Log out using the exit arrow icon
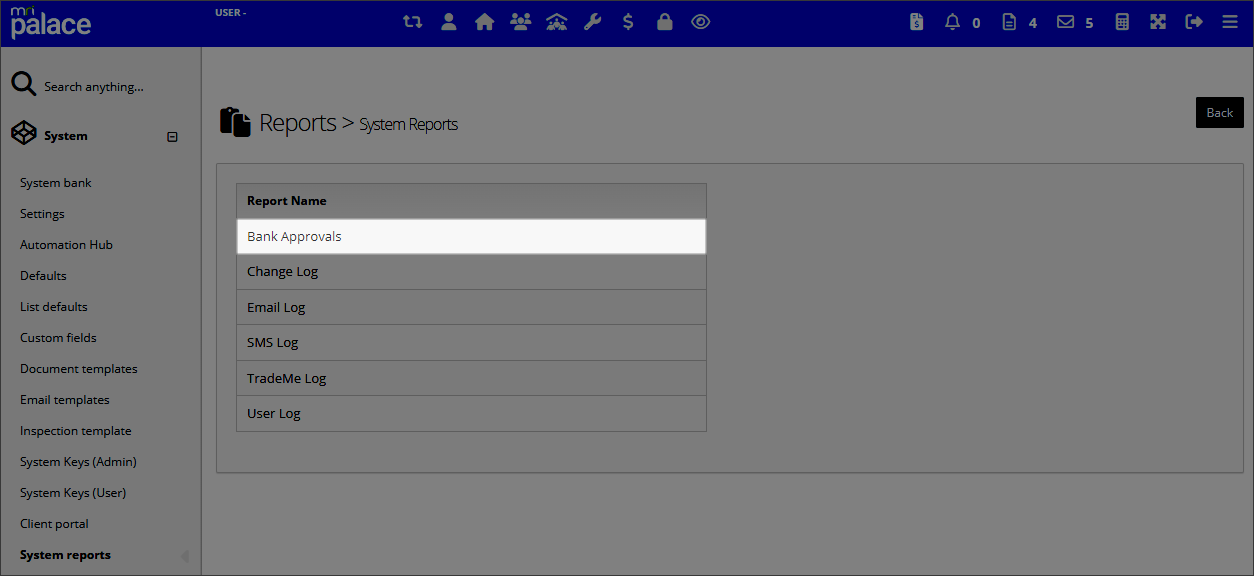 pyautogui.click(x=1194, y=21)
